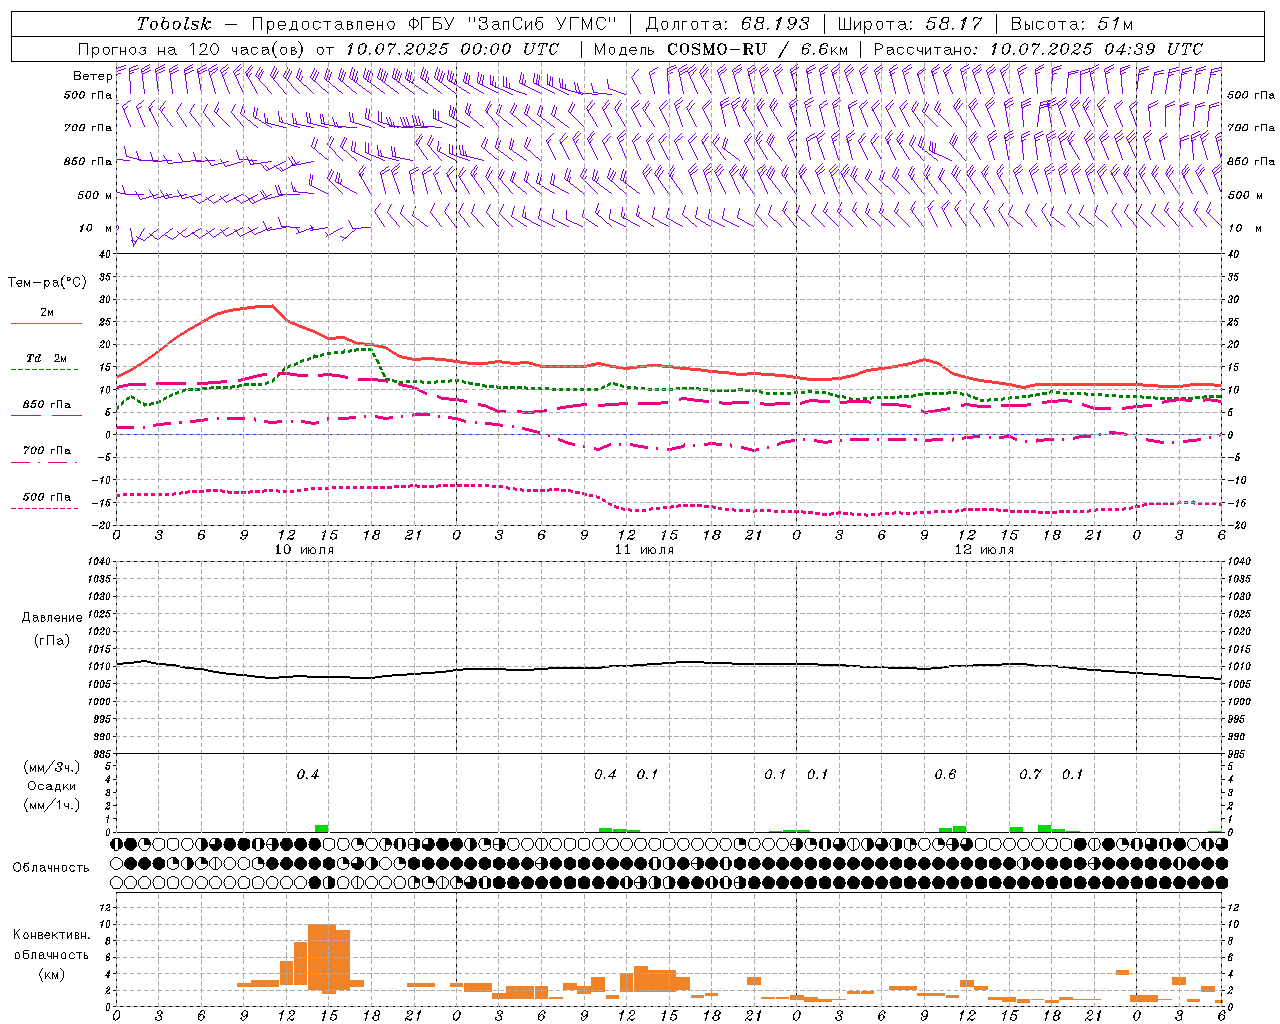Click the elevation text Высота: 51м
This screenshot has width=1280, height=1024.
coord(1072,24)
